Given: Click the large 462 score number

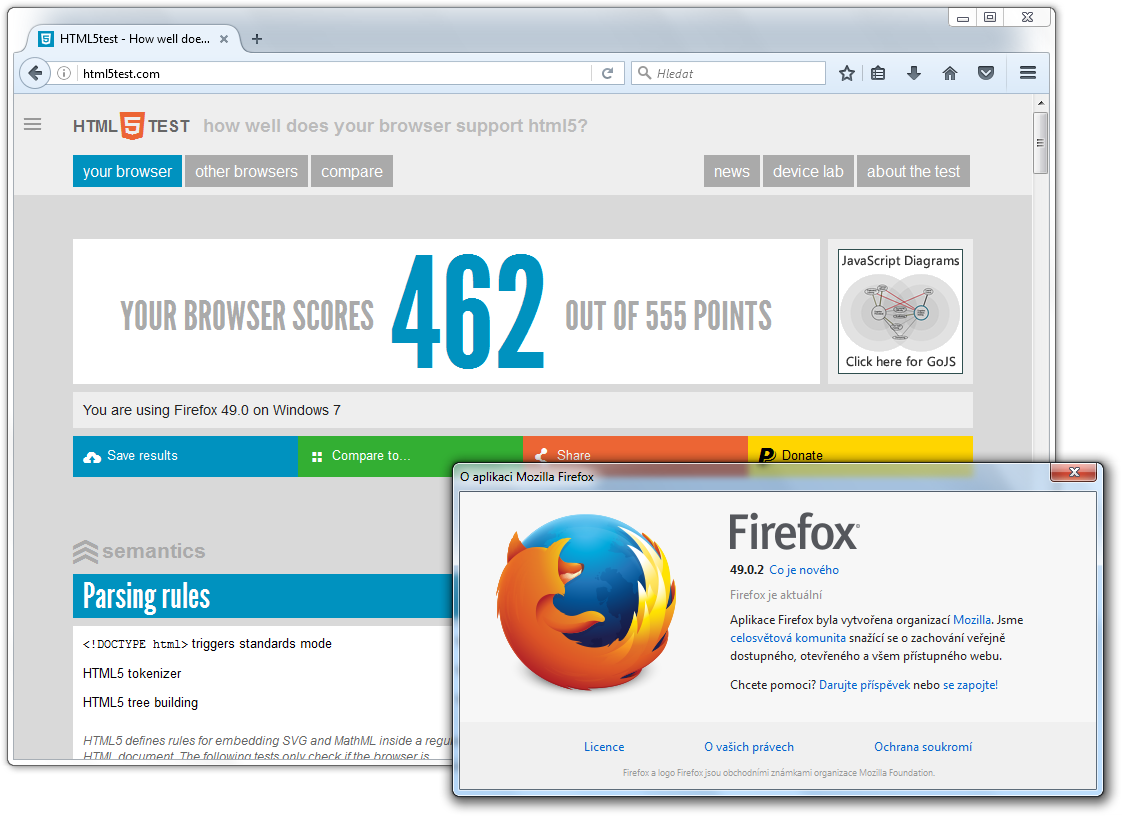Looking at the screenshot, I should coord(468,312).
